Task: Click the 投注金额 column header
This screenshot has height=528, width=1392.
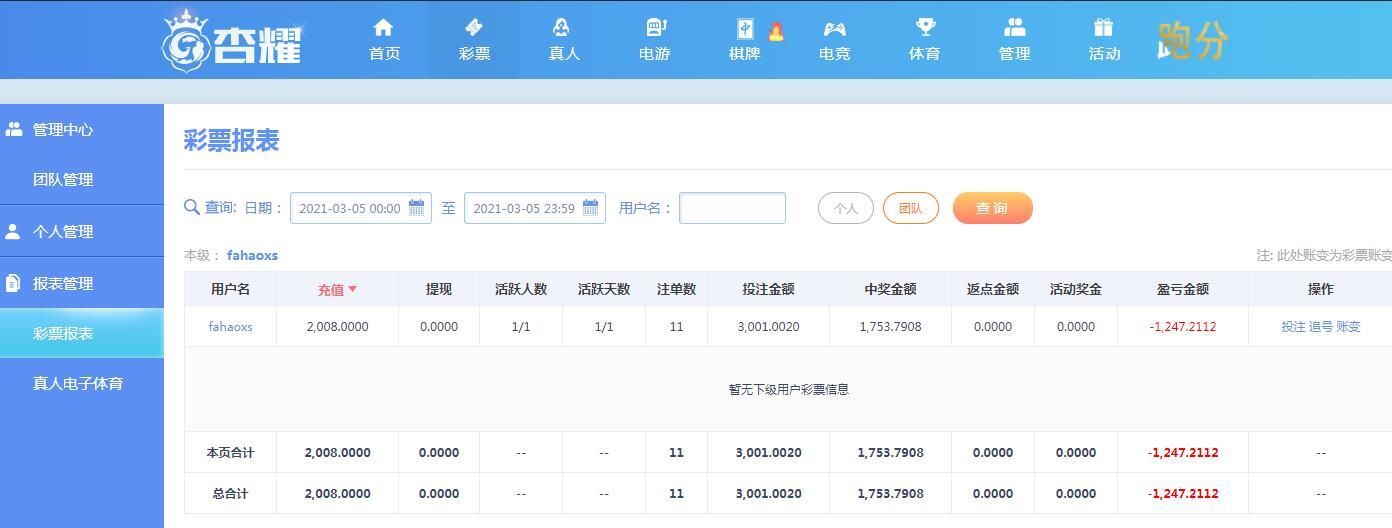Action: click(768, 289)
